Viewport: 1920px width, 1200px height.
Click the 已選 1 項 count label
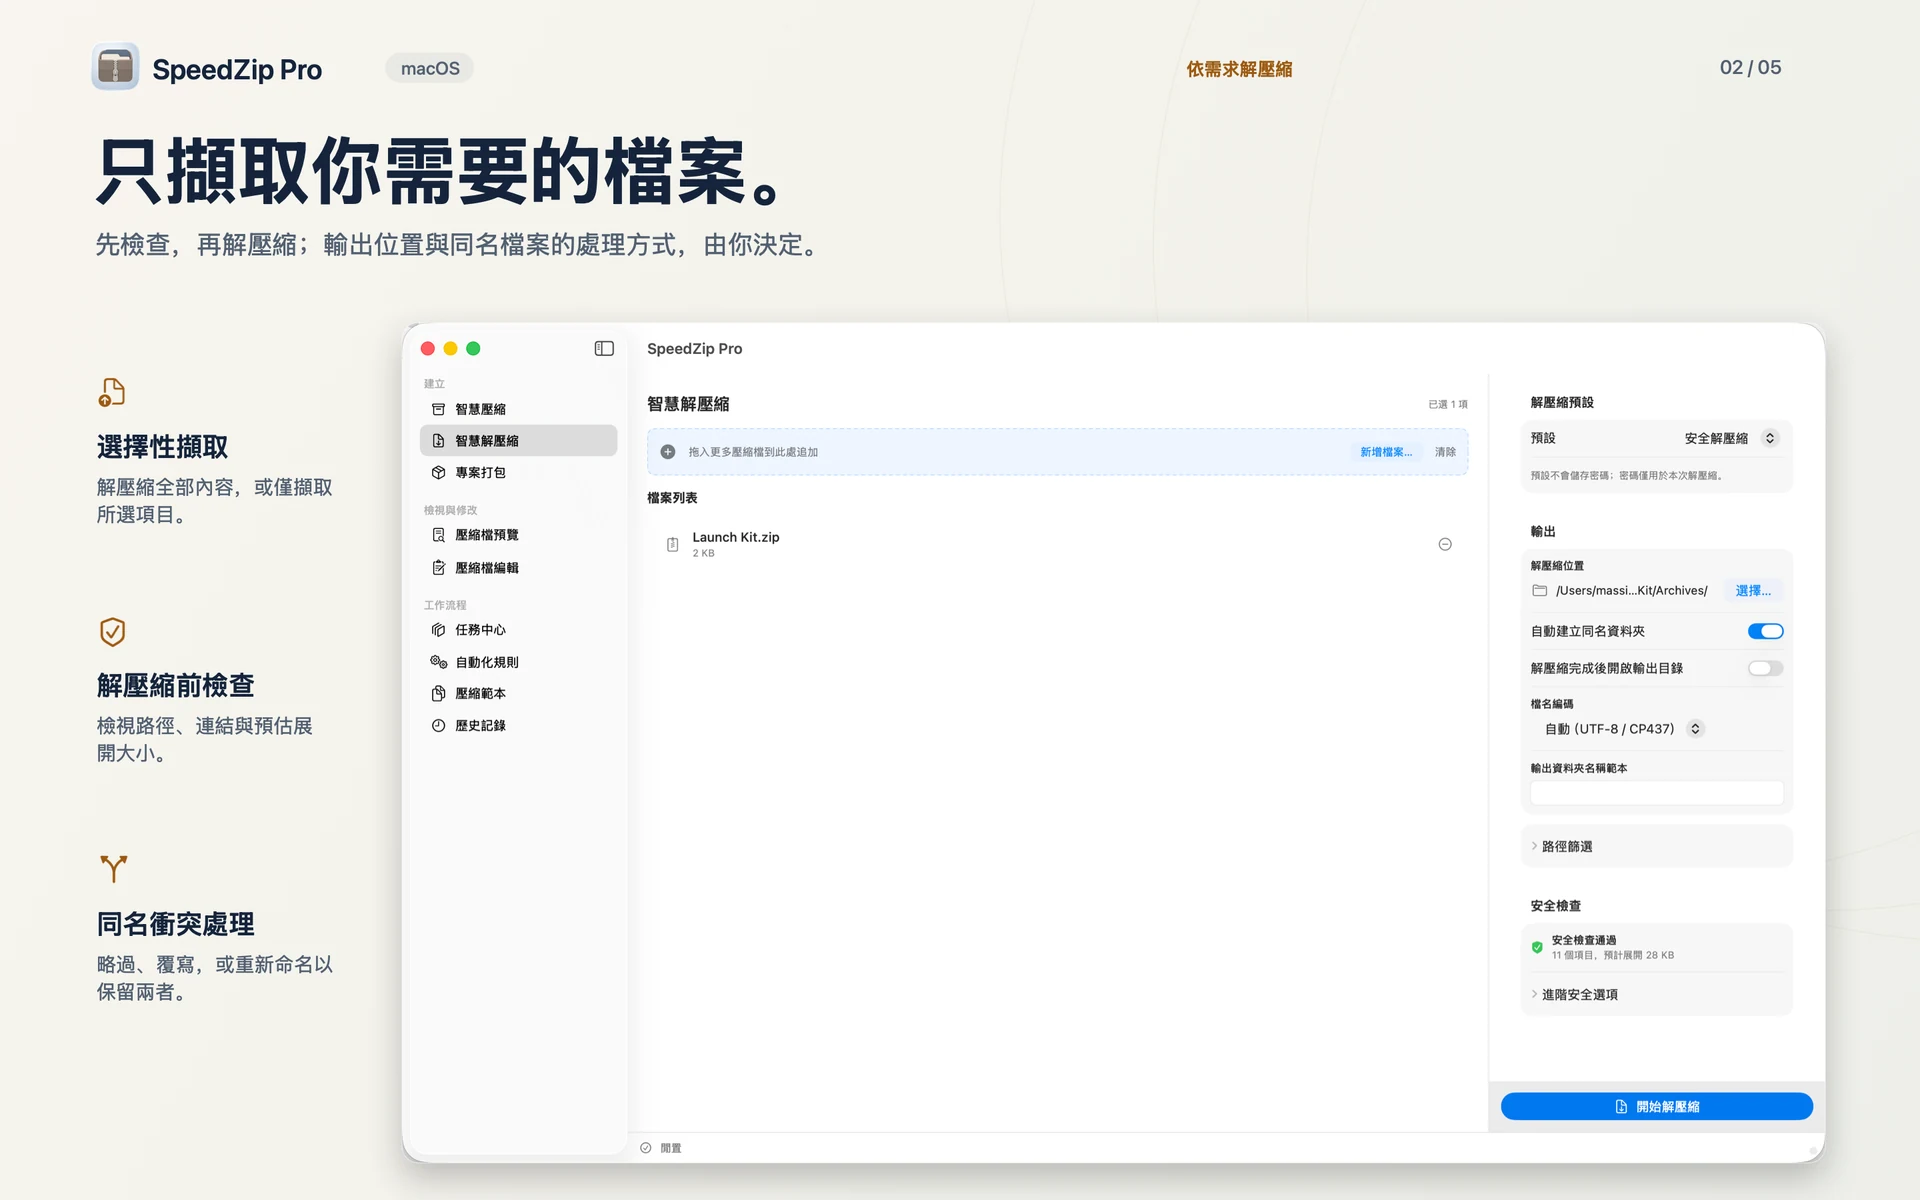click(1448, 404)
